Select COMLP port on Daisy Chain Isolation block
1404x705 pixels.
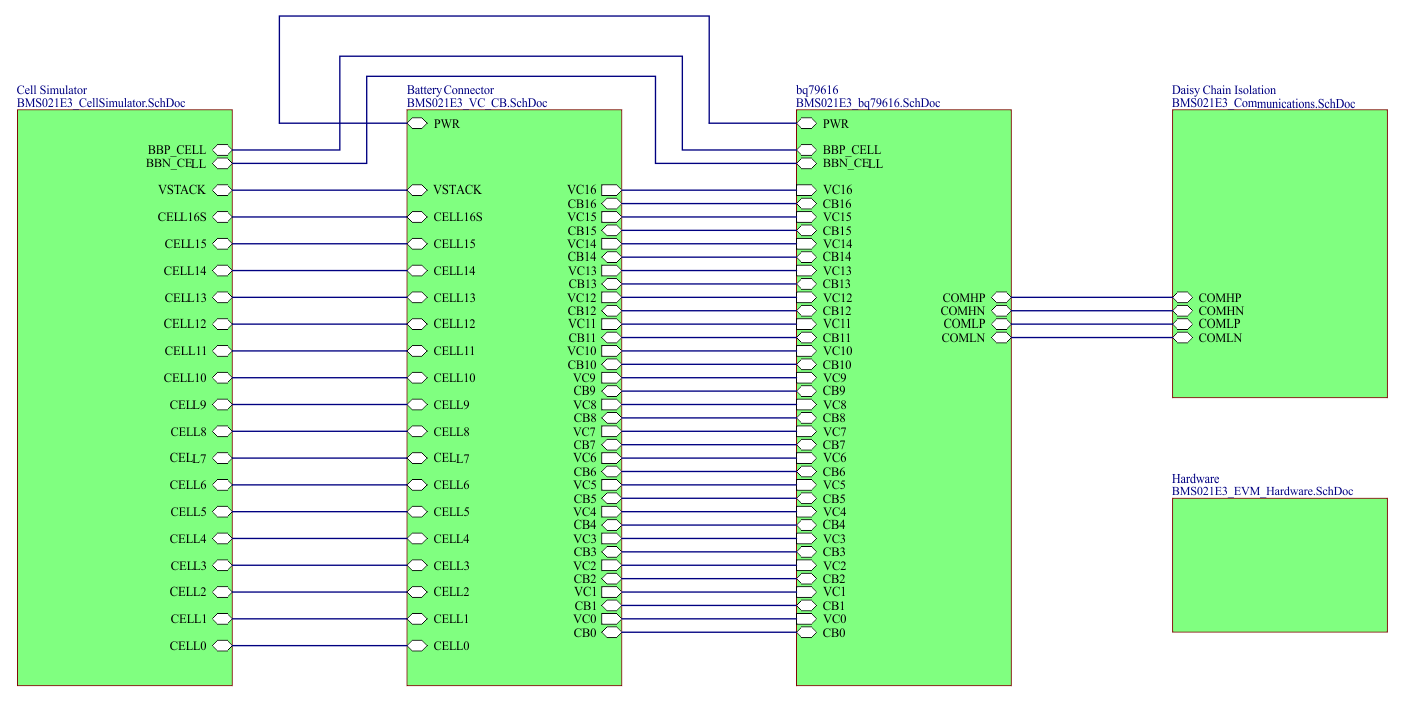pyautogui.click(x=1183, y=324)
